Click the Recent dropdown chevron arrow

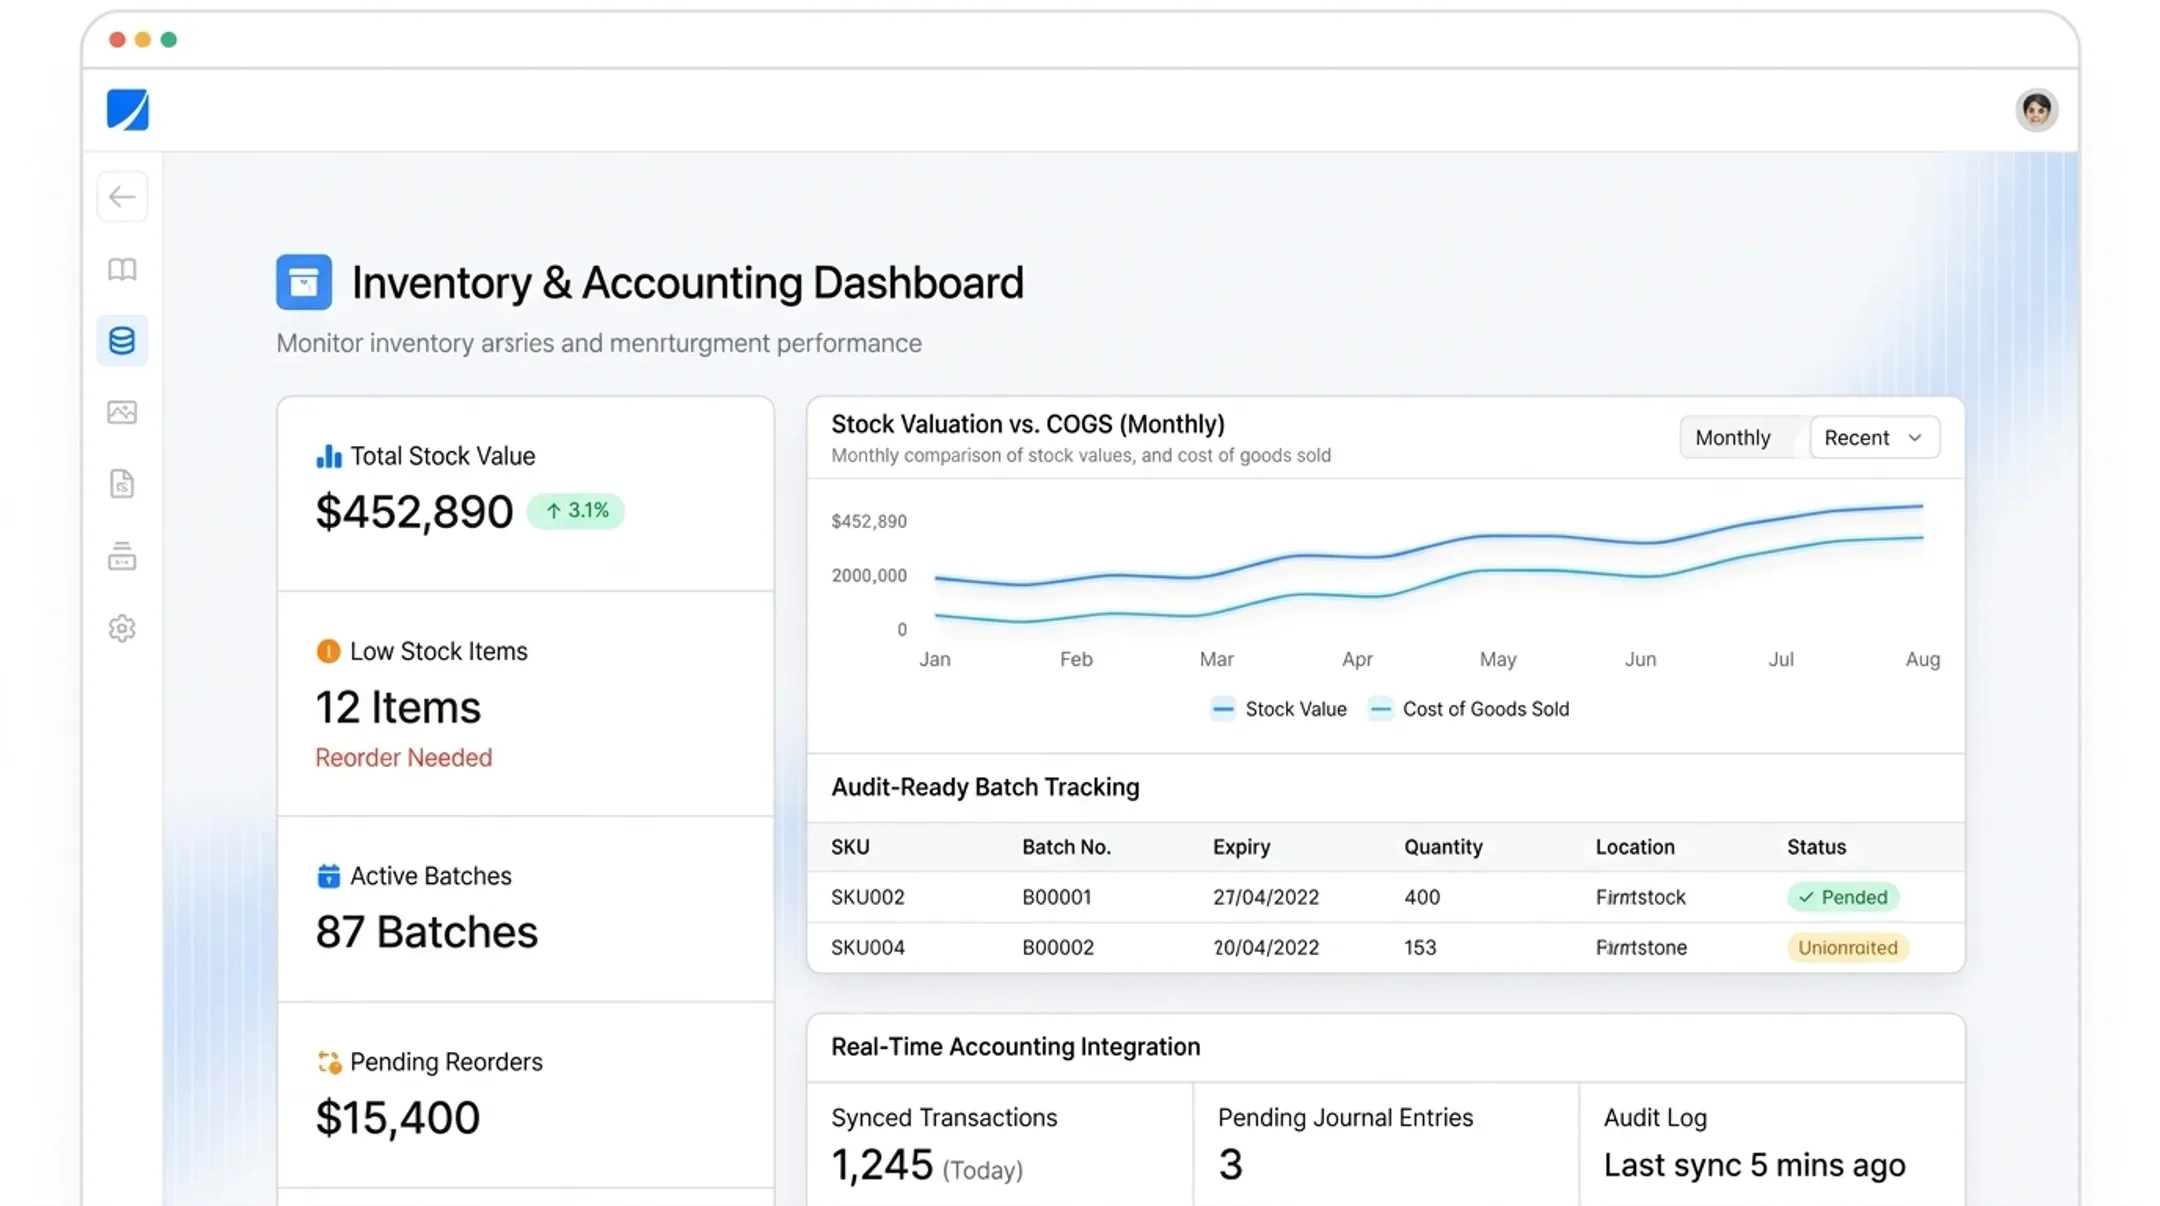pos(1914,438)
